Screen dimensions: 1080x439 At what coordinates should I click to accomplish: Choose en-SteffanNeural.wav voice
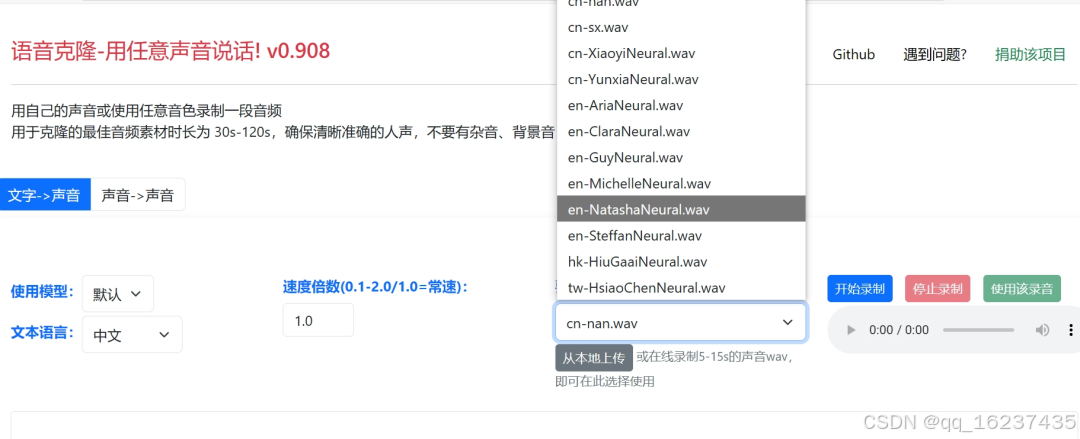pos(681,236)
